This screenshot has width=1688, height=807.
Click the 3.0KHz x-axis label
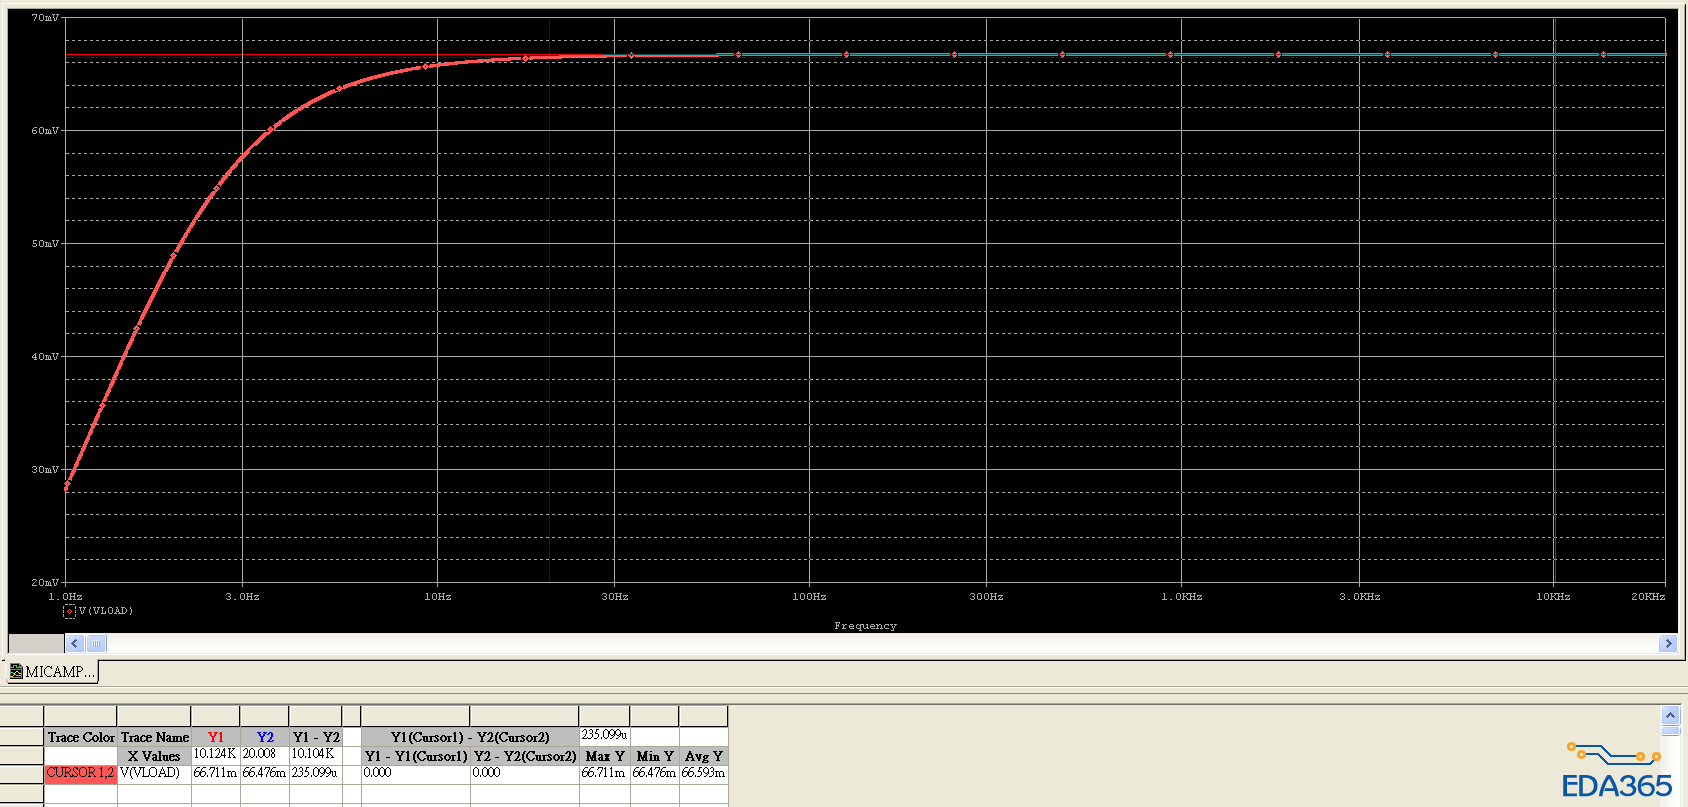click(x=1360, y=597)
